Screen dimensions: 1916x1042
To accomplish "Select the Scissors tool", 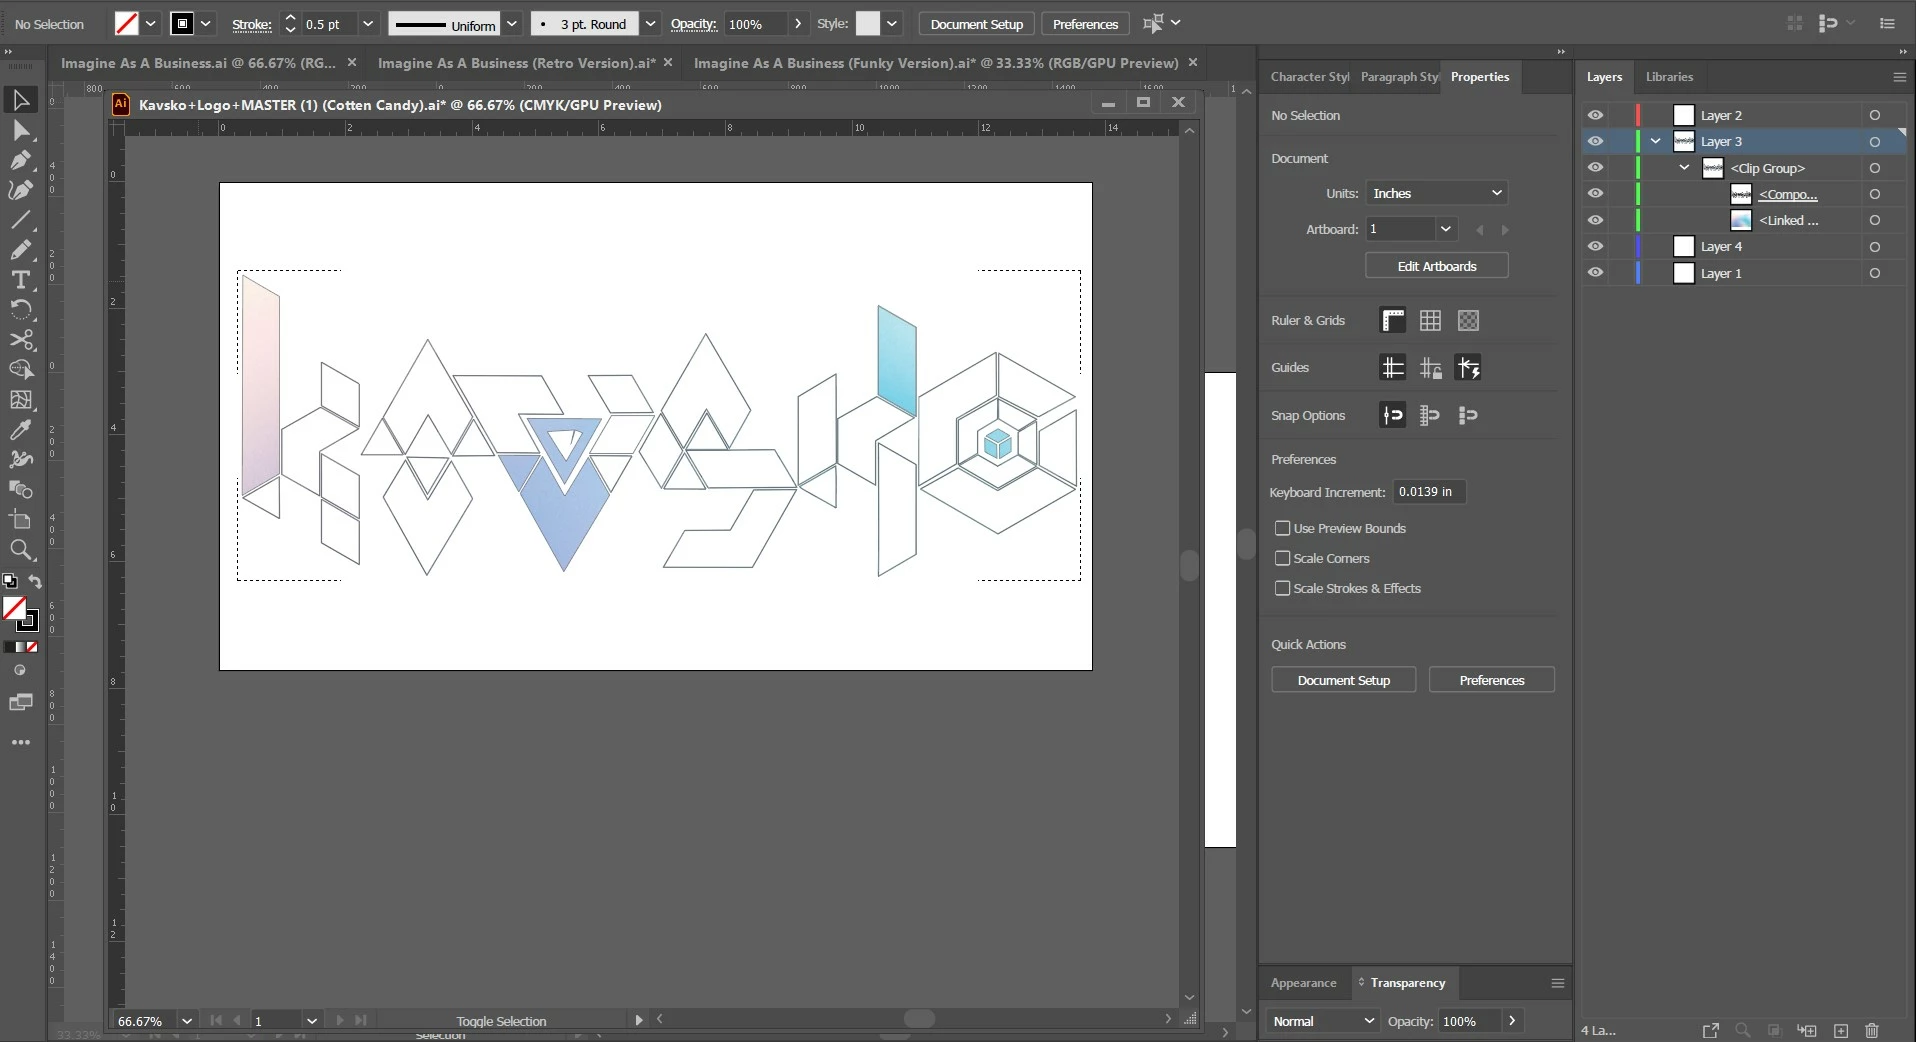I will (21, 340).
